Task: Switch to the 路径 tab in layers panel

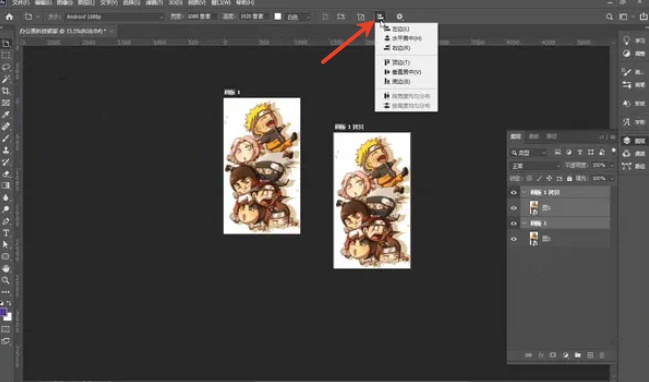Action: 551,136
